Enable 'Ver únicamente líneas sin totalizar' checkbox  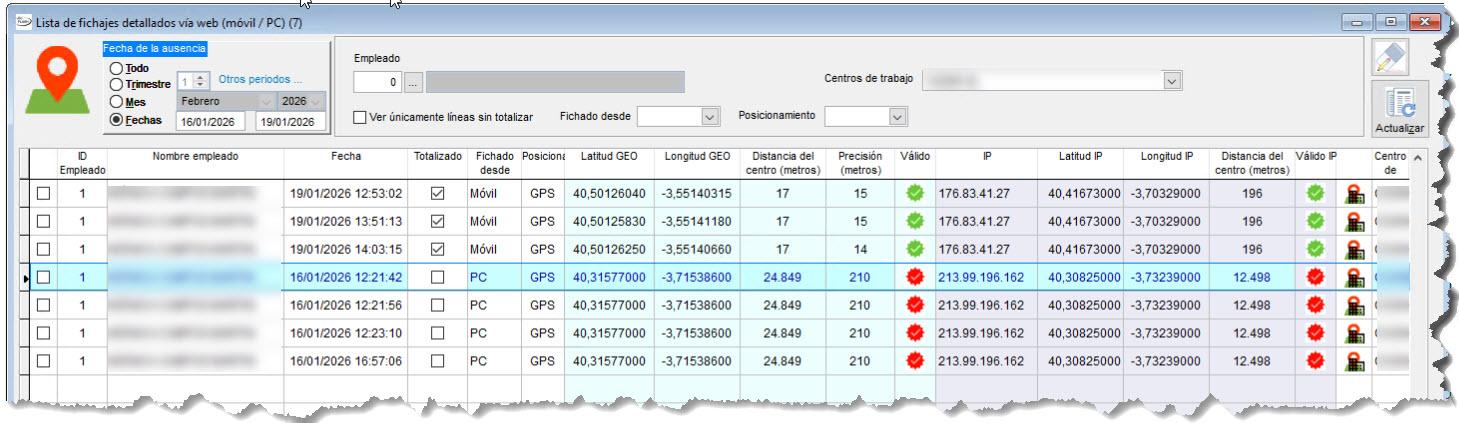point(360,117)
